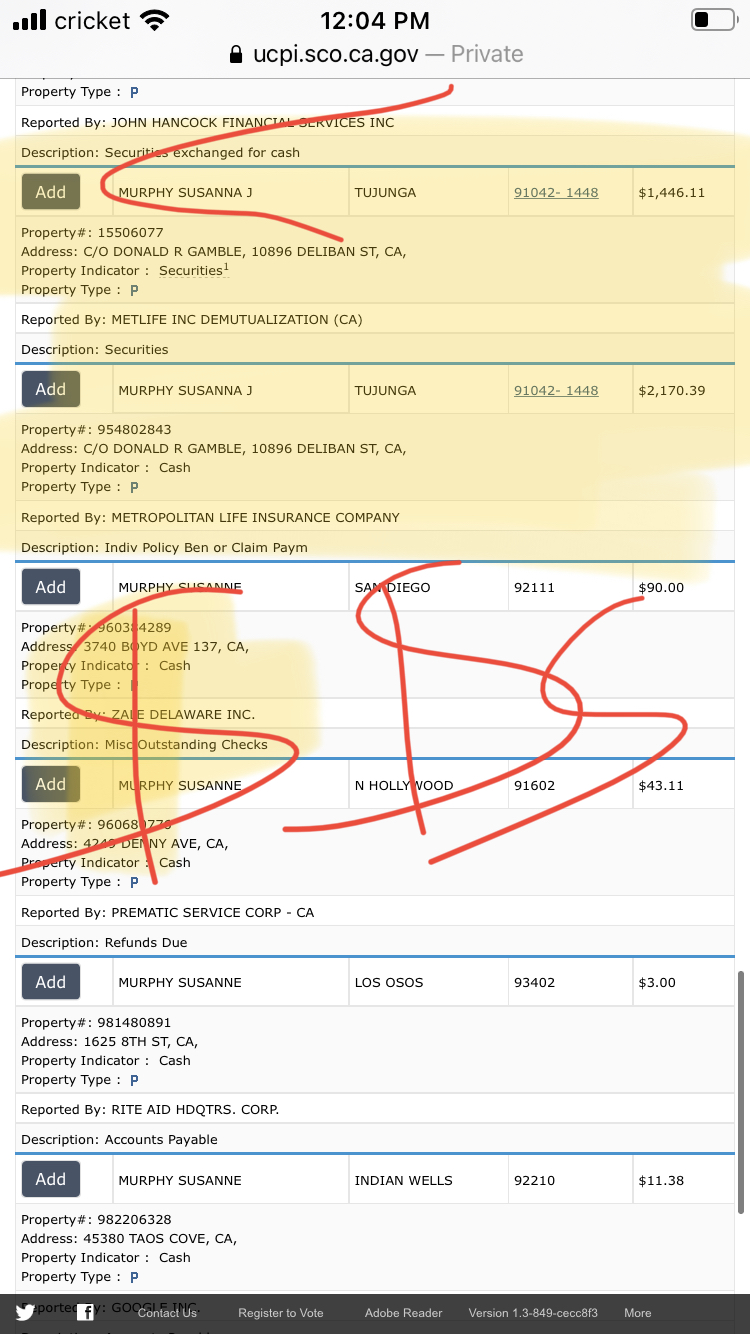Select TUJUNGA city in $1,446.11 row

pyautogui.click(x=385, y=192)
